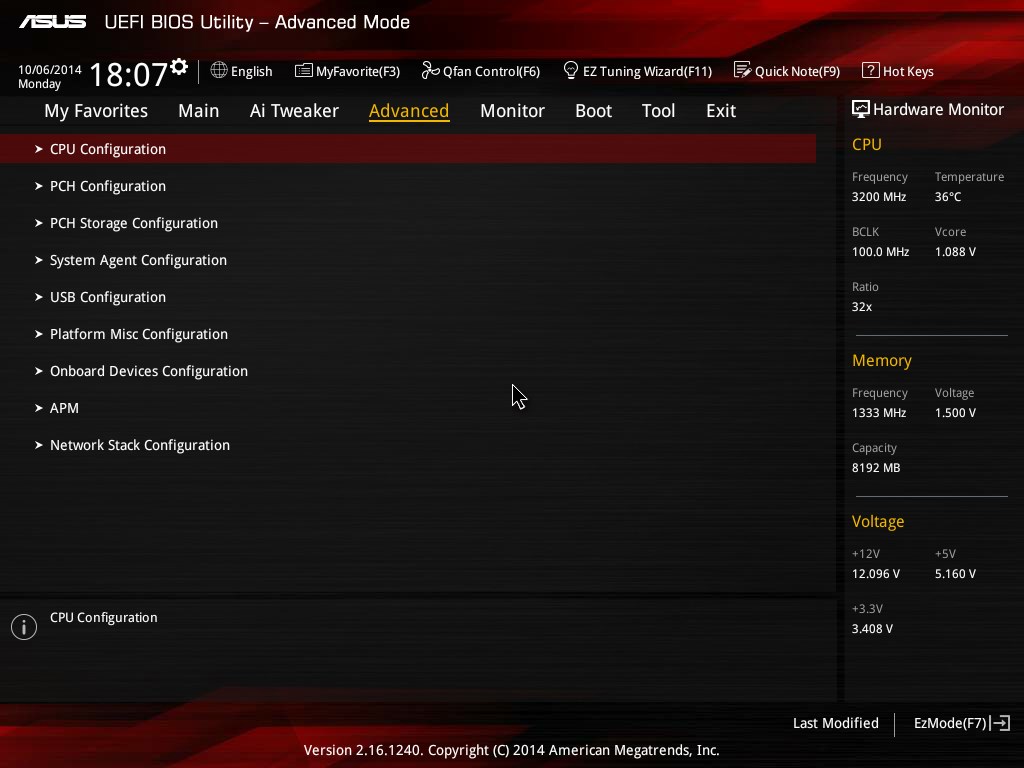Viewport: 1024px width, 768px height.
Task: Expand the System Agent Configuration arrow
Action: tap(39, 260)
